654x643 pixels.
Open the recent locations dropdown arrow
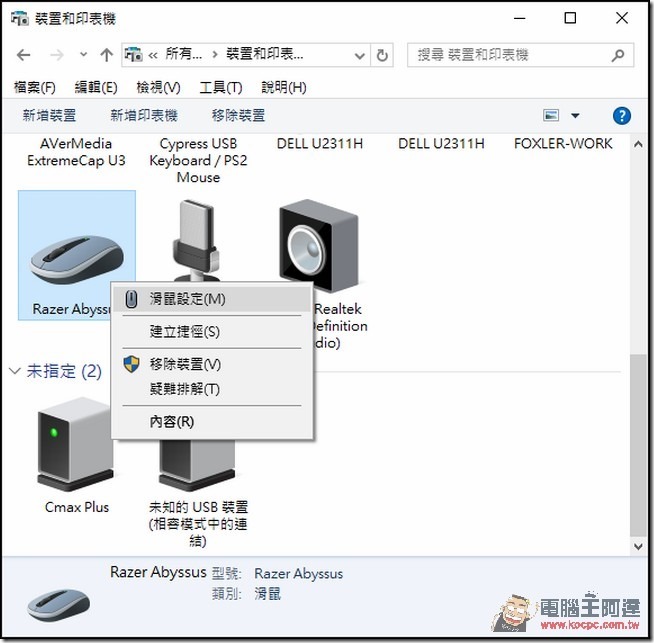click(83, 55)
